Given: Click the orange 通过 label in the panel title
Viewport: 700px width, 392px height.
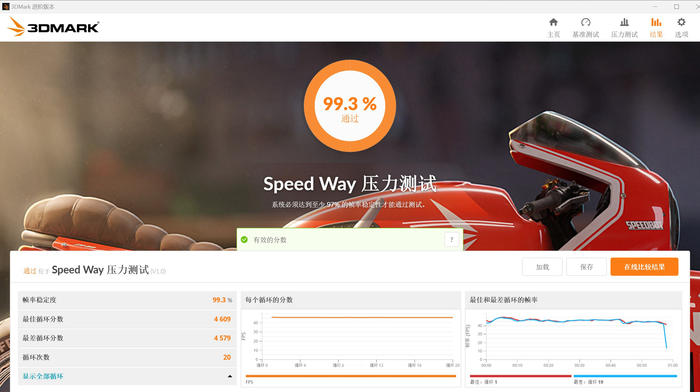Looking at the screenshot, I should [x=30, y=271].
